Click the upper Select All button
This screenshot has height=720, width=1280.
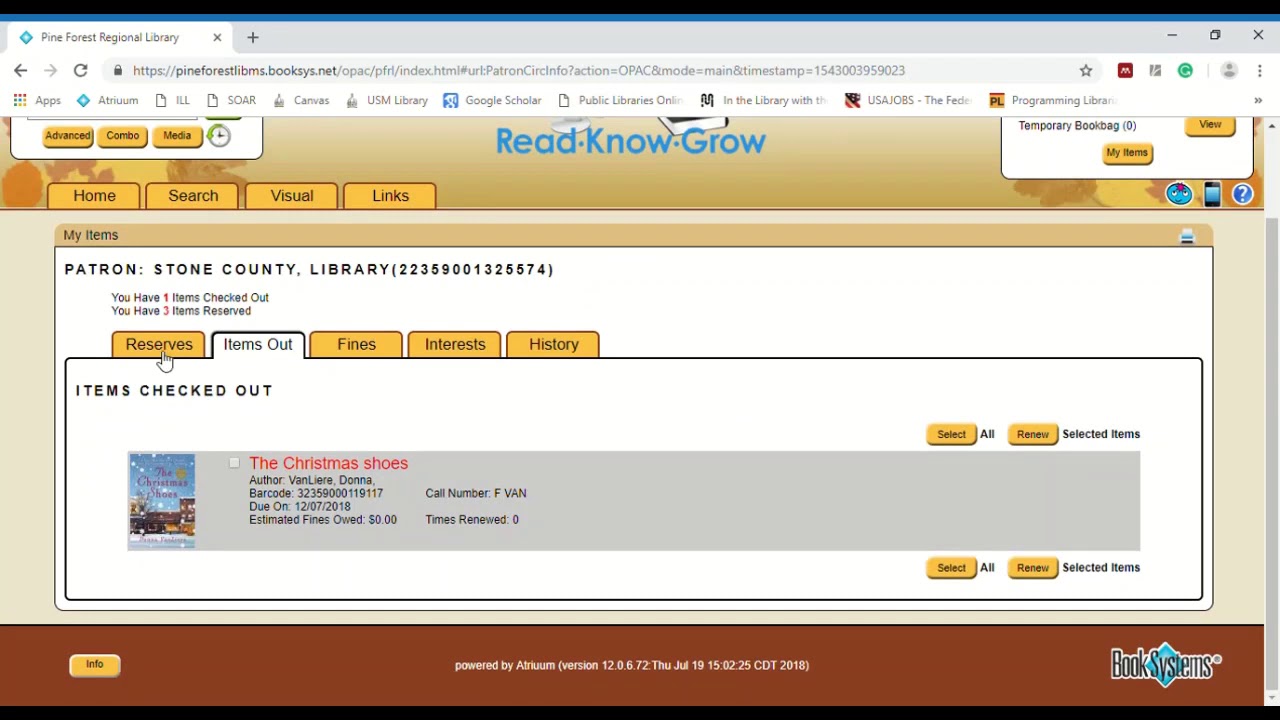pyautogui.click(x=951, y=434)
